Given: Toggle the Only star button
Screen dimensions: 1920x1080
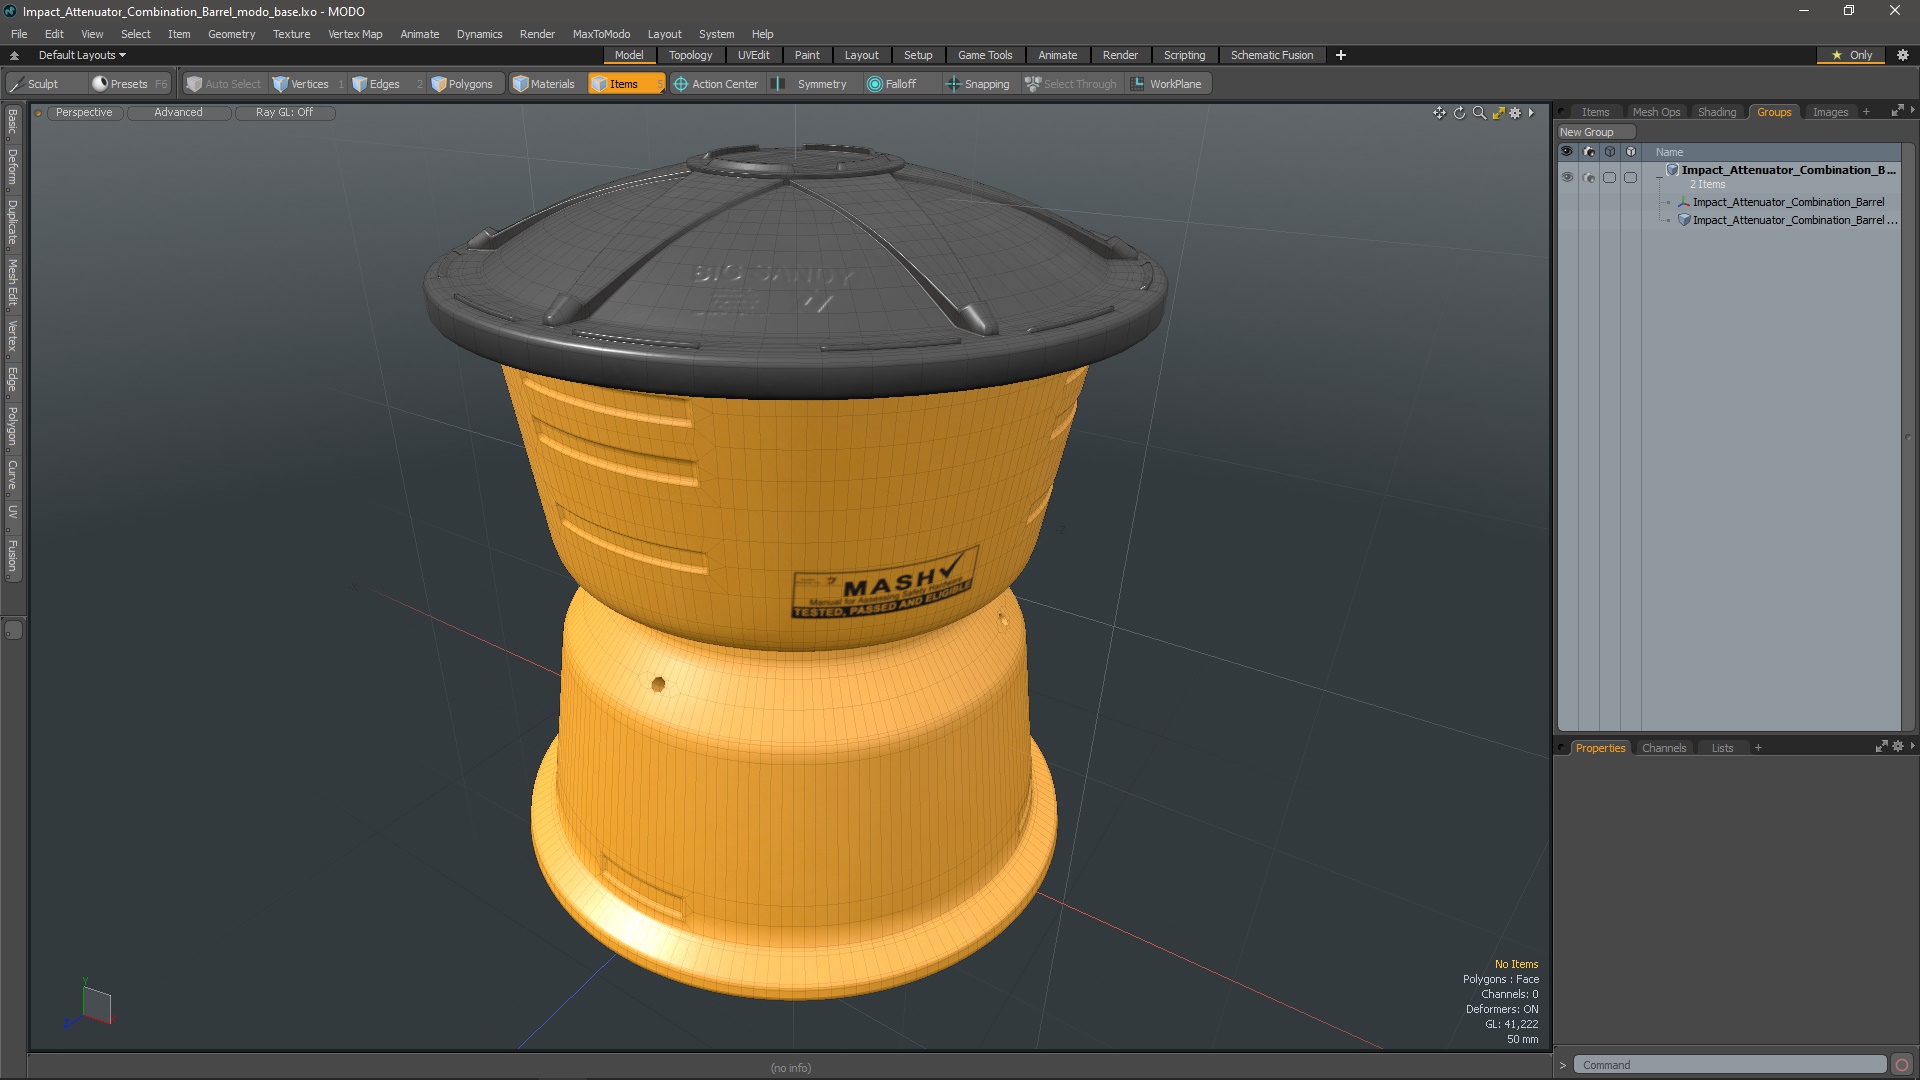Looking at the screenshot, I should click(1851, 55).
